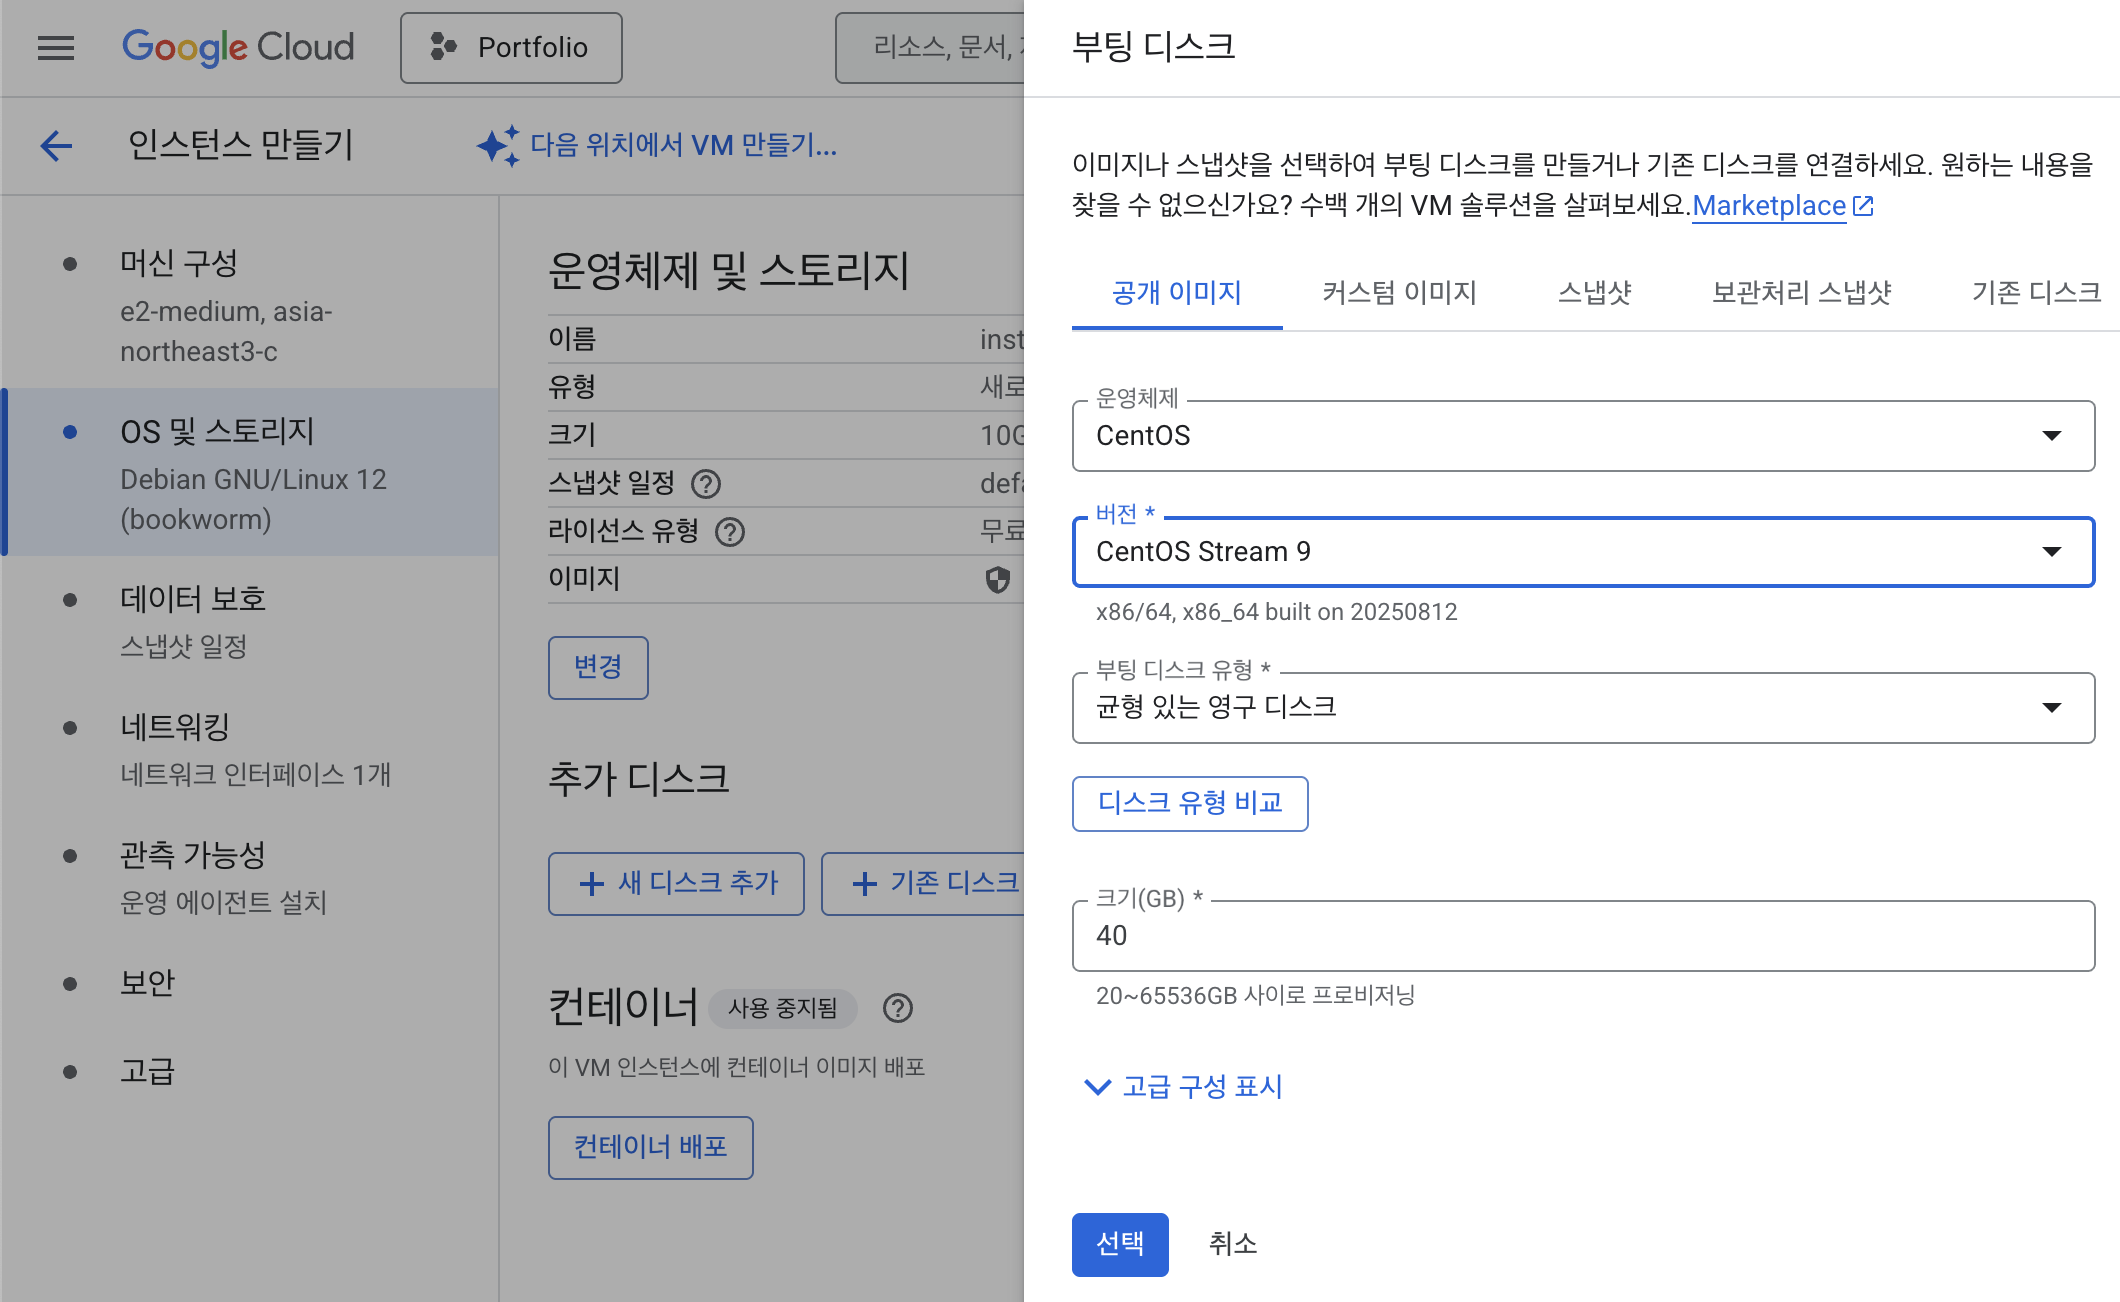Switch to 커스텀 이미지 tab
This screenshot has width=2120, height=1302.
1399,293
